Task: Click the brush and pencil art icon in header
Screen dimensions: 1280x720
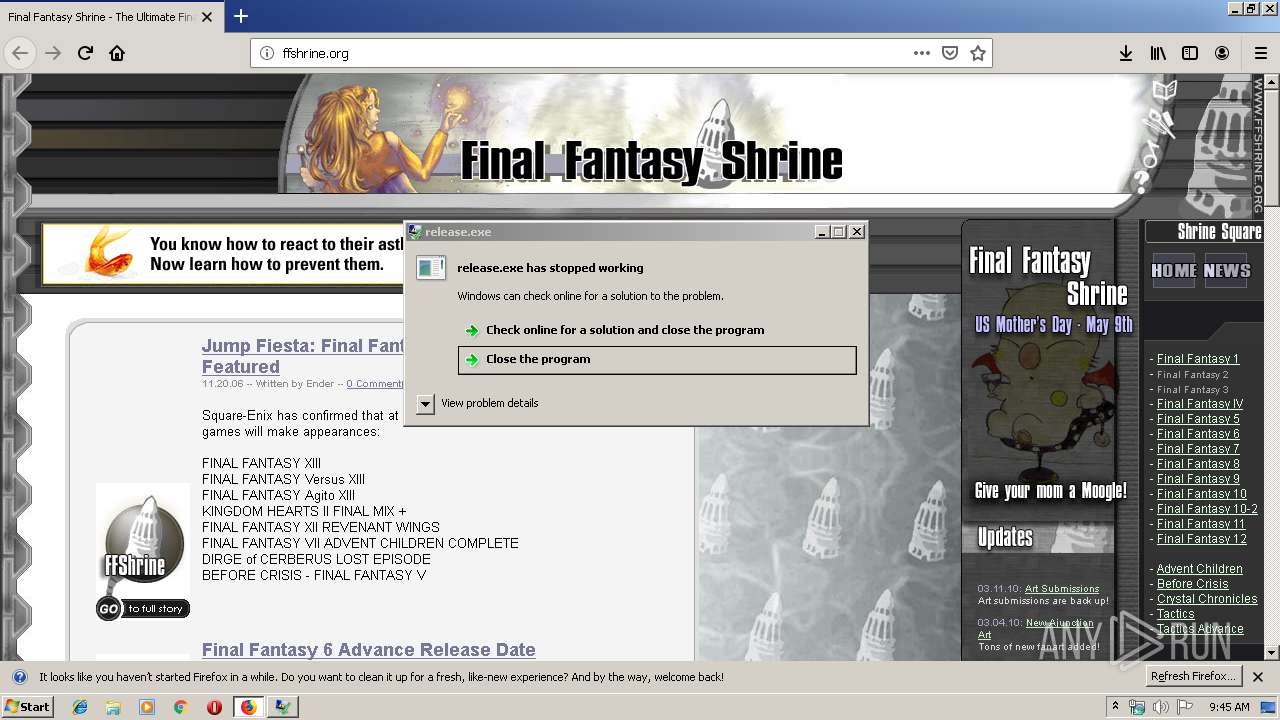Action: [1160, 123]
